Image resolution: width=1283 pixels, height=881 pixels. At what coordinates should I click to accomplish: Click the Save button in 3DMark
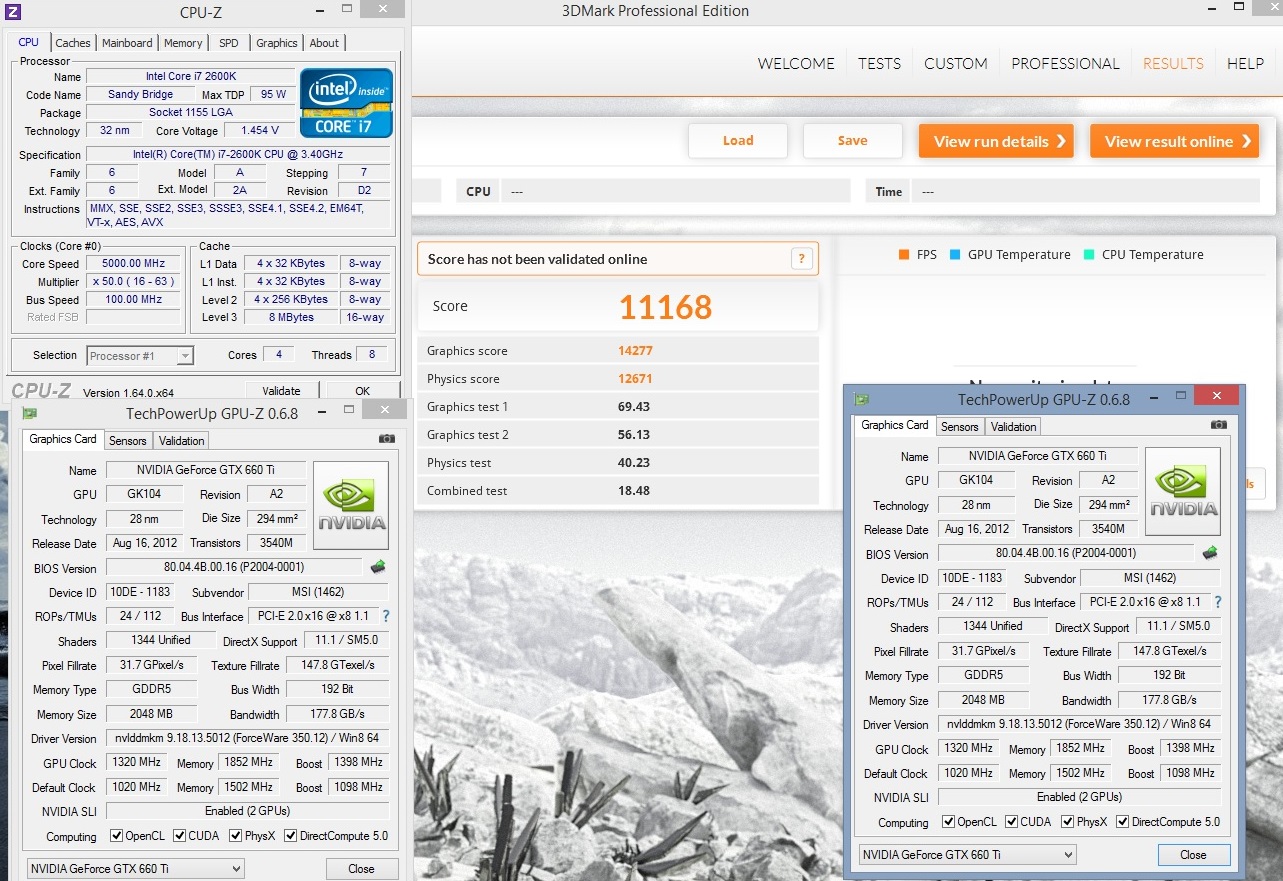click(x=852, y=141)
